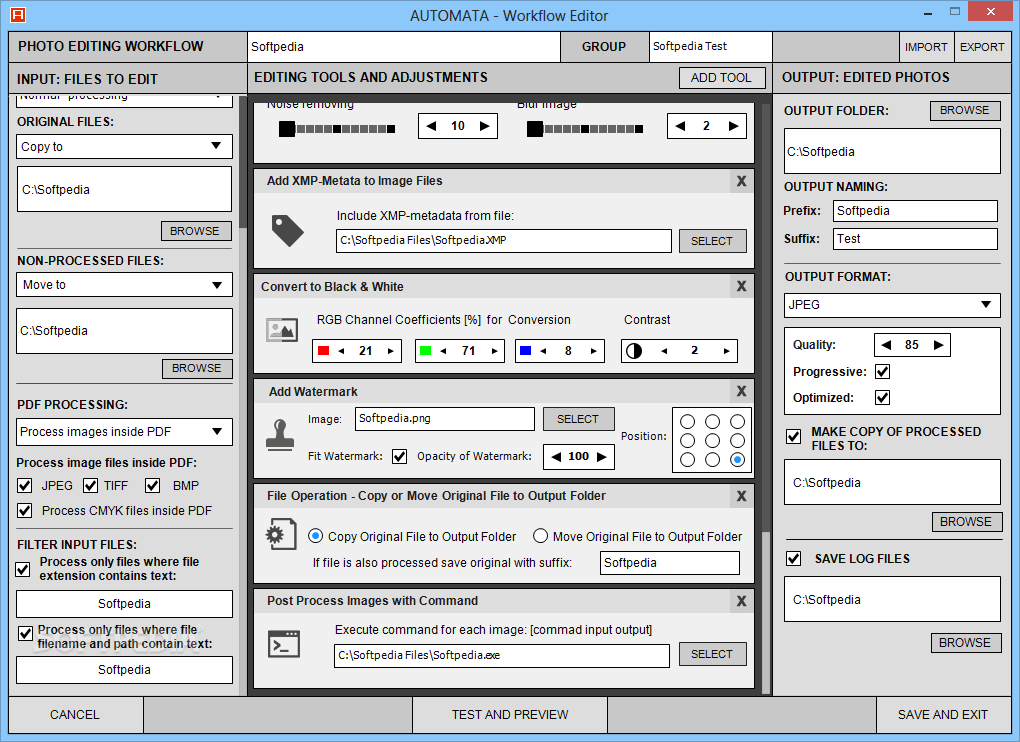Click the watermark stamp icon

[280, 435]
